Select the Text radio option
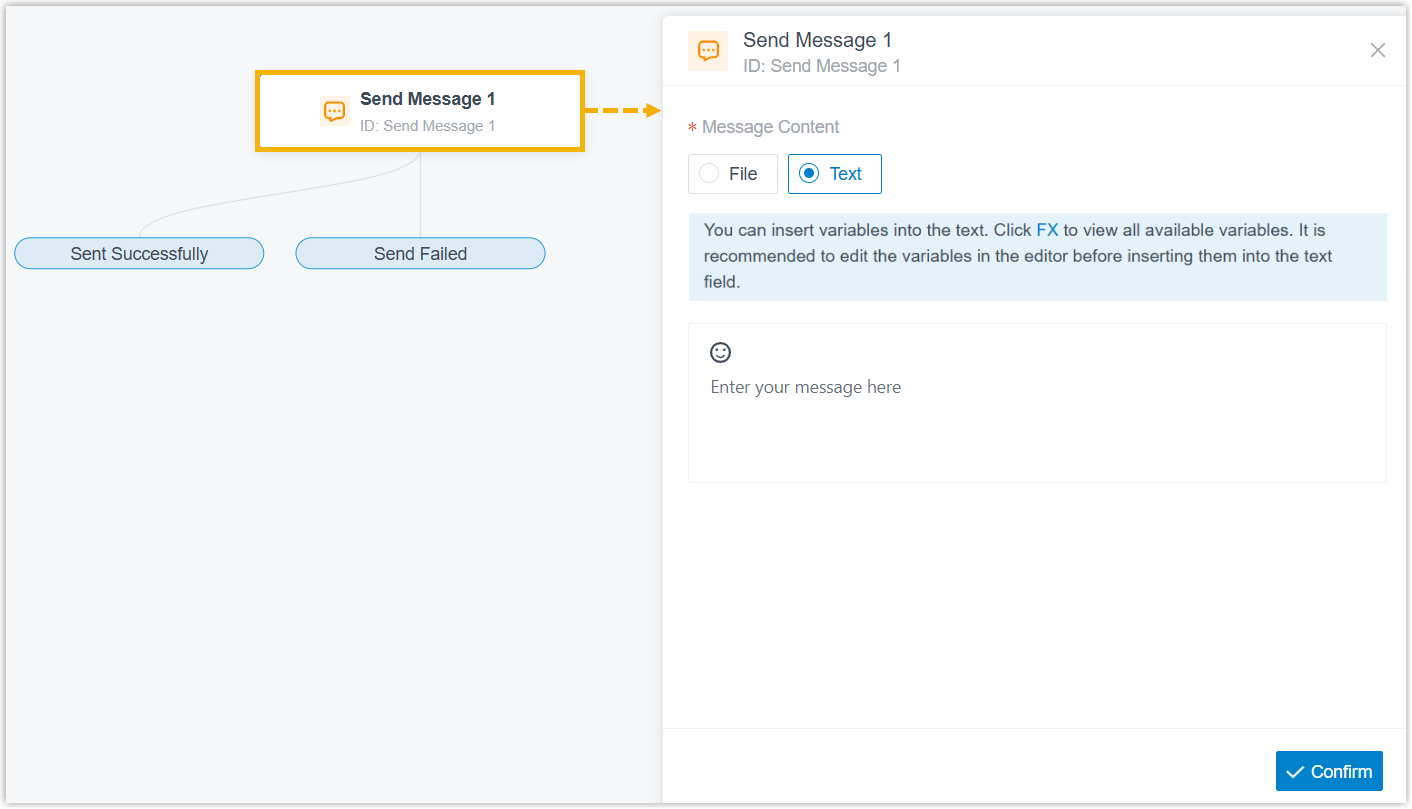1412x809 pixels. [834, 174]
